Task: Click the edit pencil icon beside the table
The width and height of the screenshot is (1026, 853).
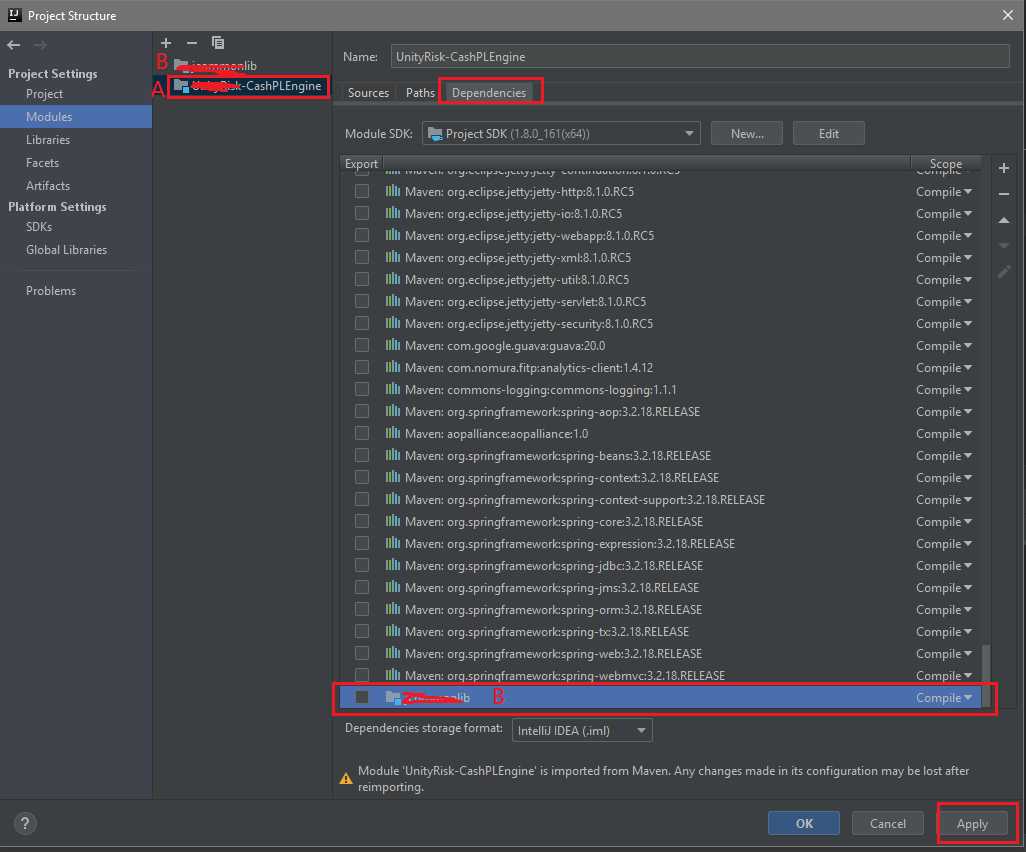Action: 1004,271
